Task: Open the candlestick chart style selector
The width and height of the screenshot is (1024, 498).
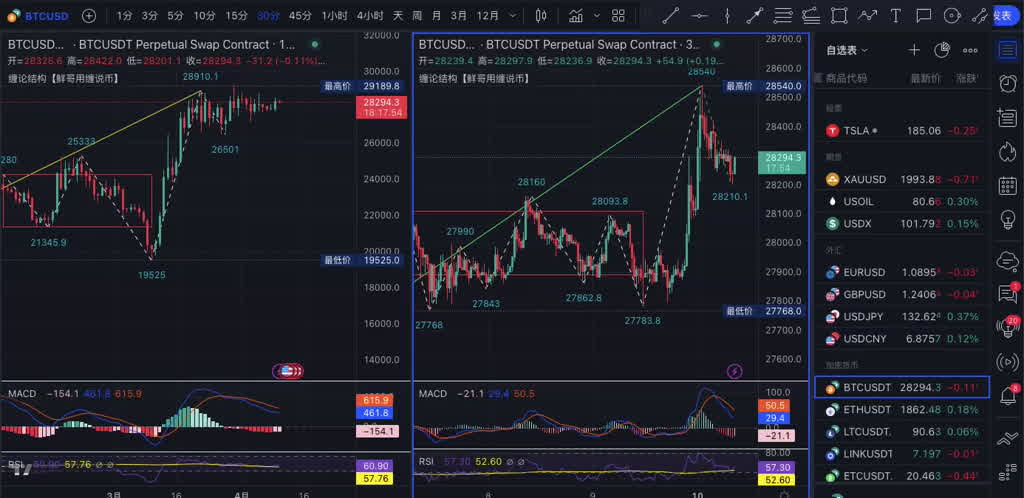Action: [541, 16]
